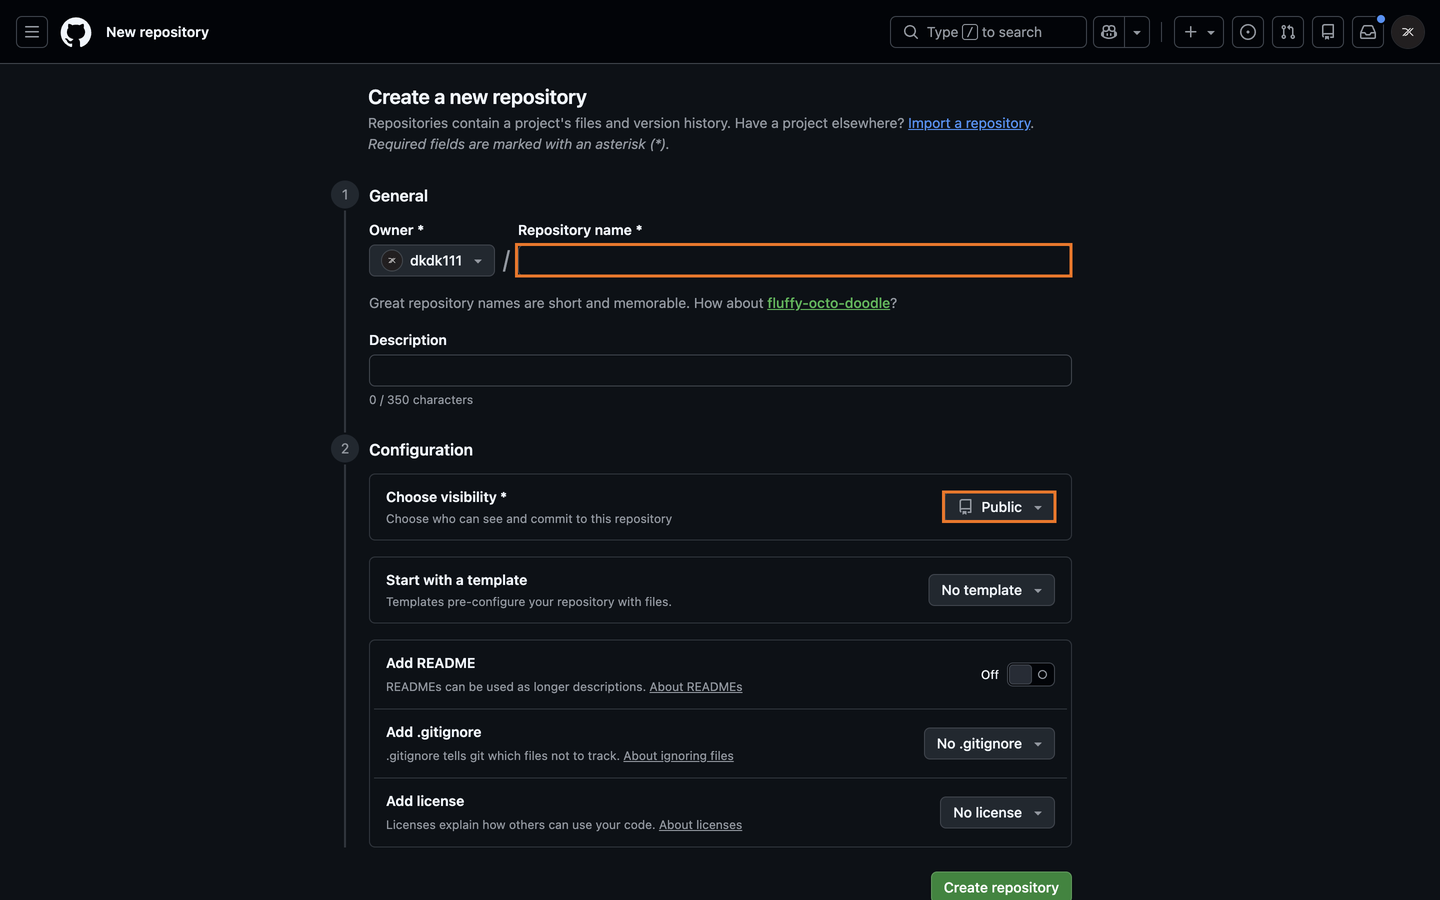Click the Create repository button
The height and width of the screenshot is (900, 1440).
click(x=1001, y=887)
